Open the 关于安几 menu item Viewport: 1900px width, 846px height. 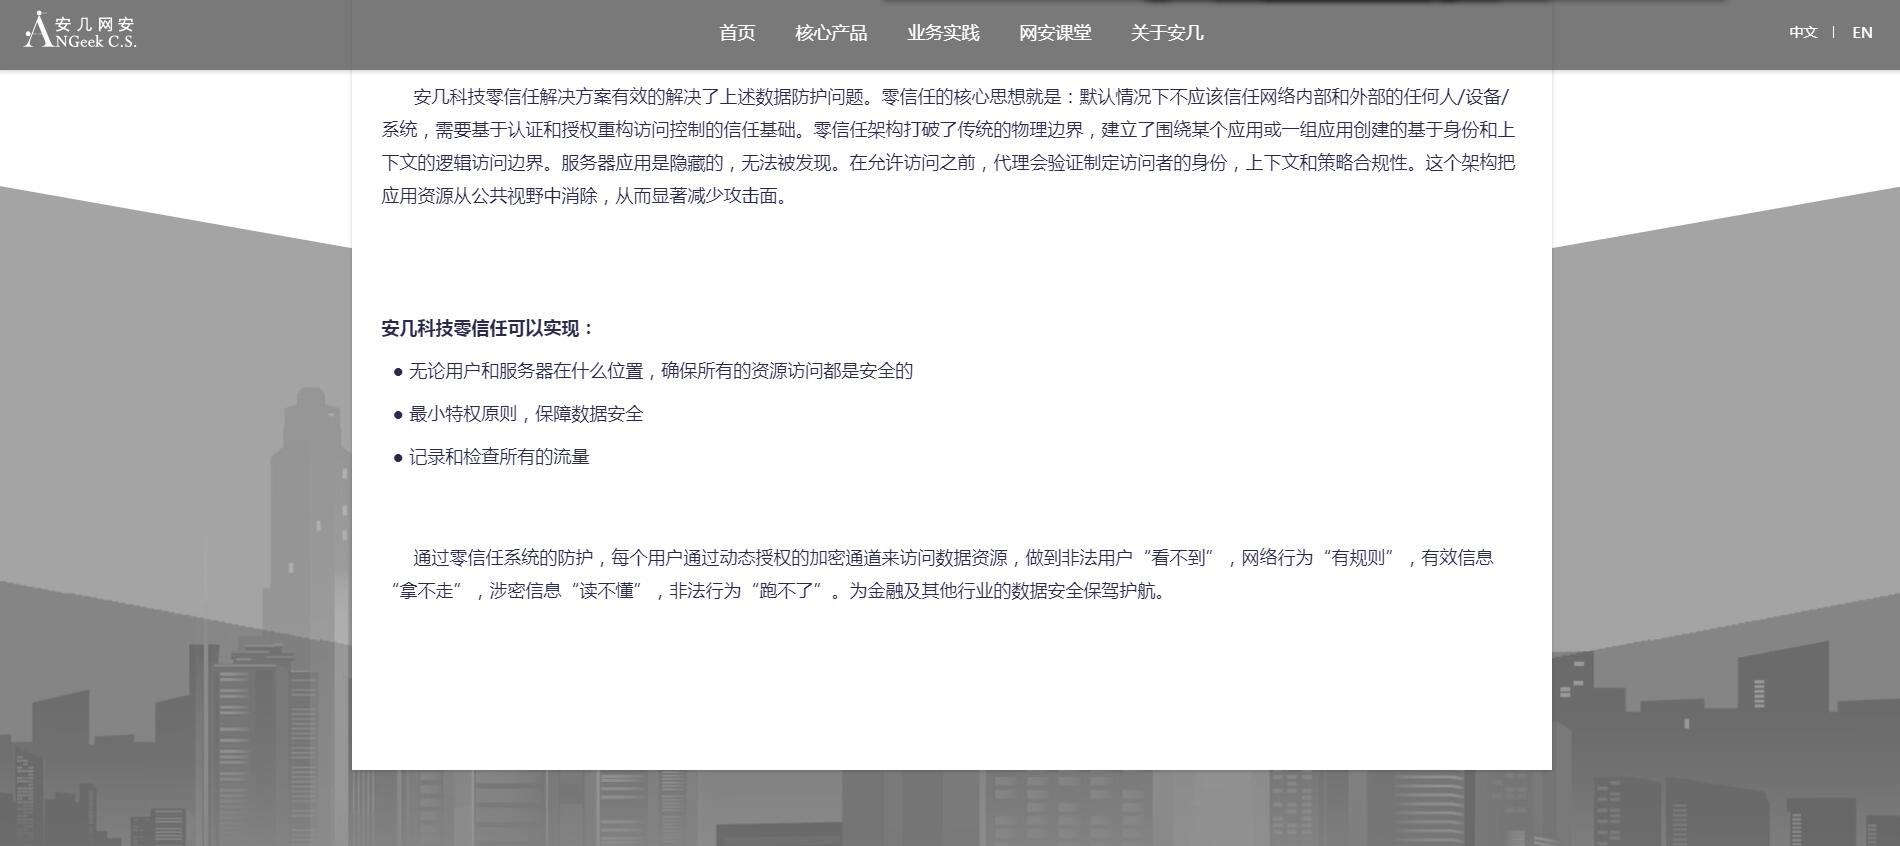point(1167,33)
